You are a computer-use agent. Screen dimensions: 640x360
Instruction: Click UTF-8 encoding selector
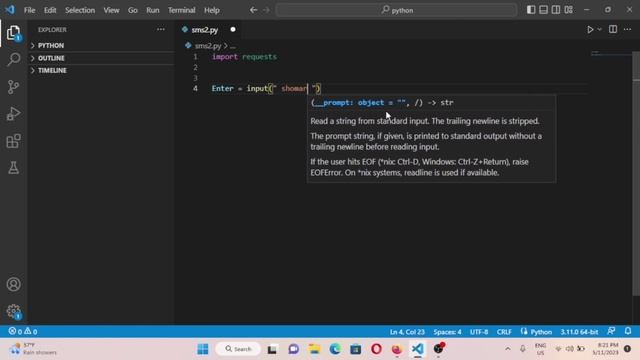click(479, 332)
